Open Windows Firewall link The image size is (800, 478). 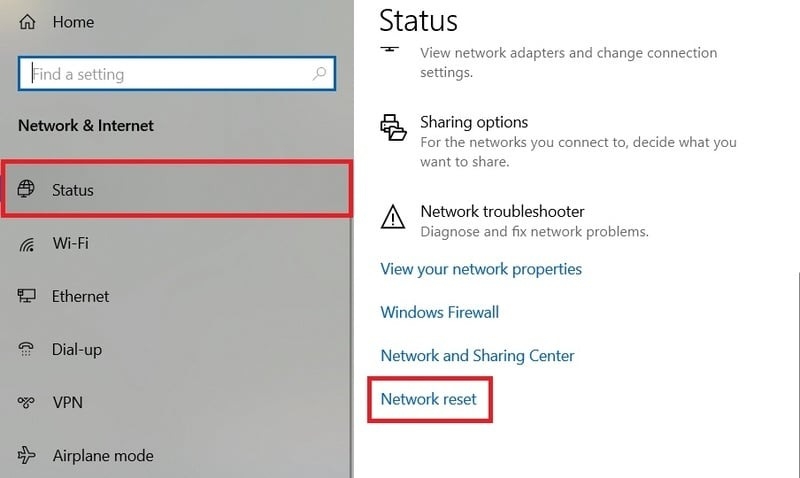click(440, 312)
